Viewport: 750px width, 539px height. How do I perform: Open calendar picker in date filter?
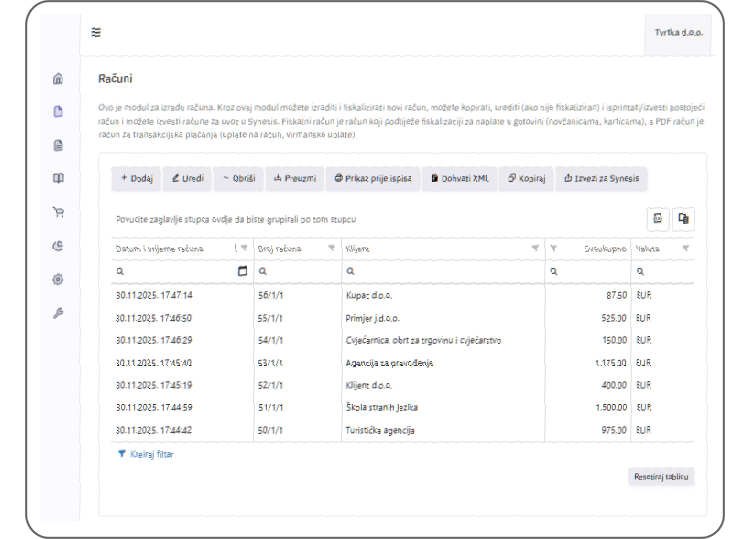click(x=242, y=271)
